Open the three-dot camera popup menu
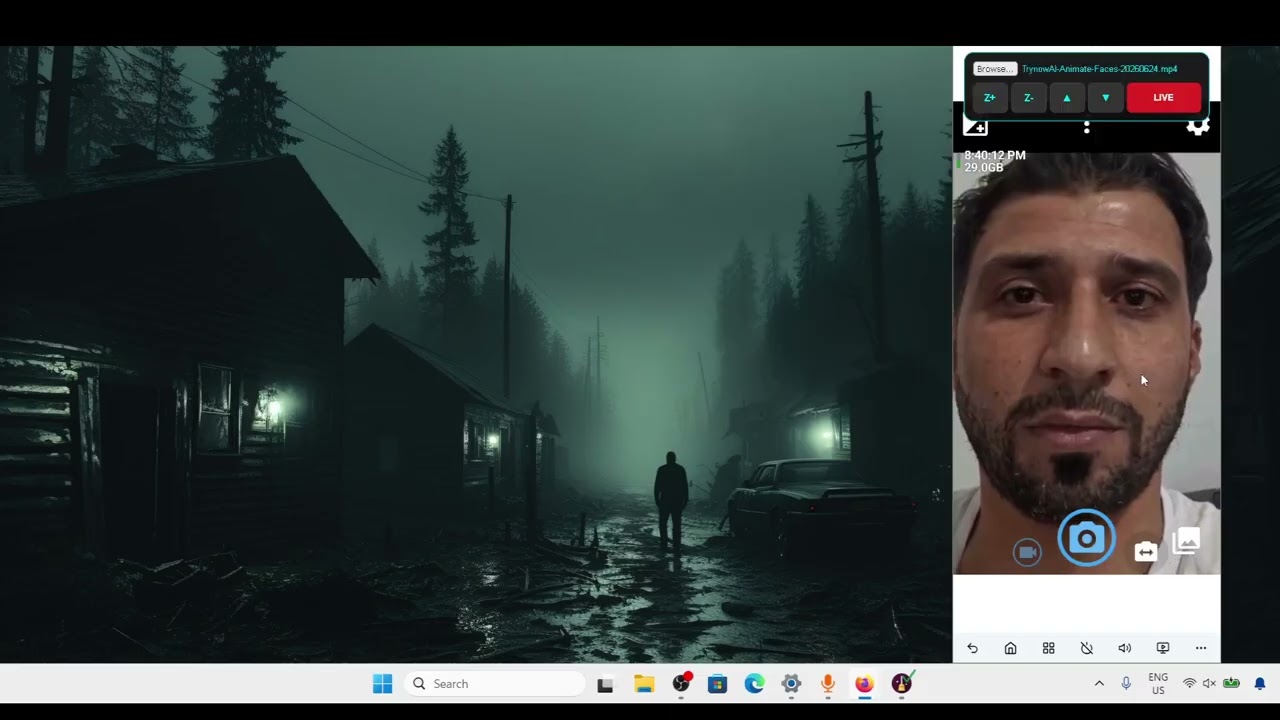The width and height of the screenshot is (1280, 720). (x=1087, y=127)
